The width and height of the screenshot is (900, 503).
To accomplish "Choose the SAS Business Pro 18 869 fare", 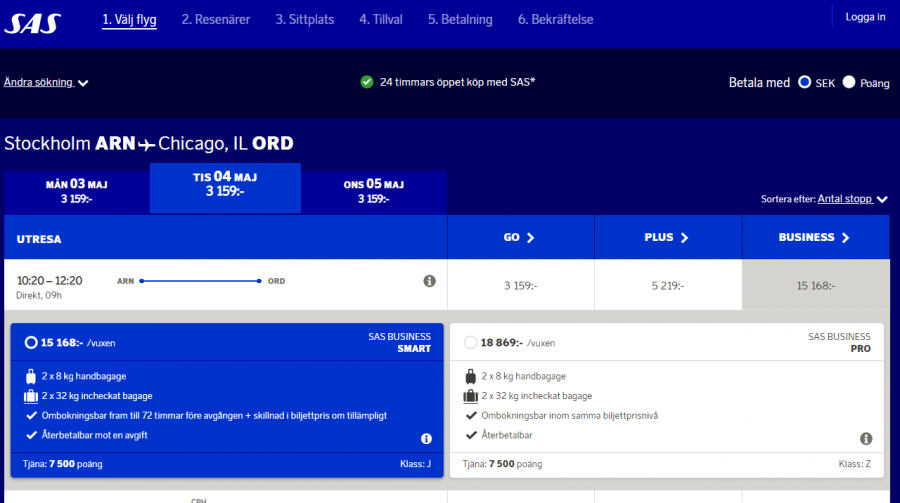I will (471, 343).
